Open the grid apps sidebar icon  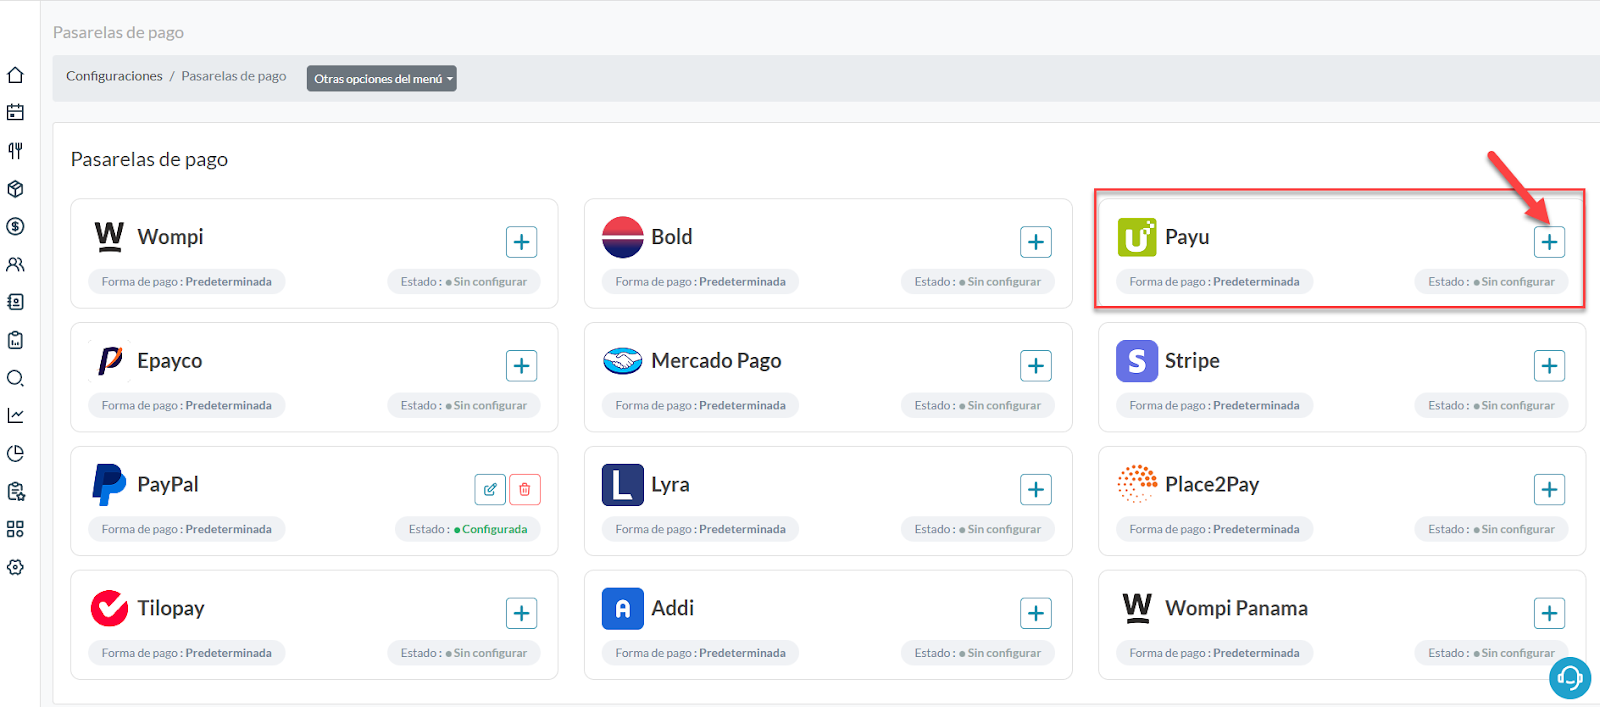pos(15,529)
